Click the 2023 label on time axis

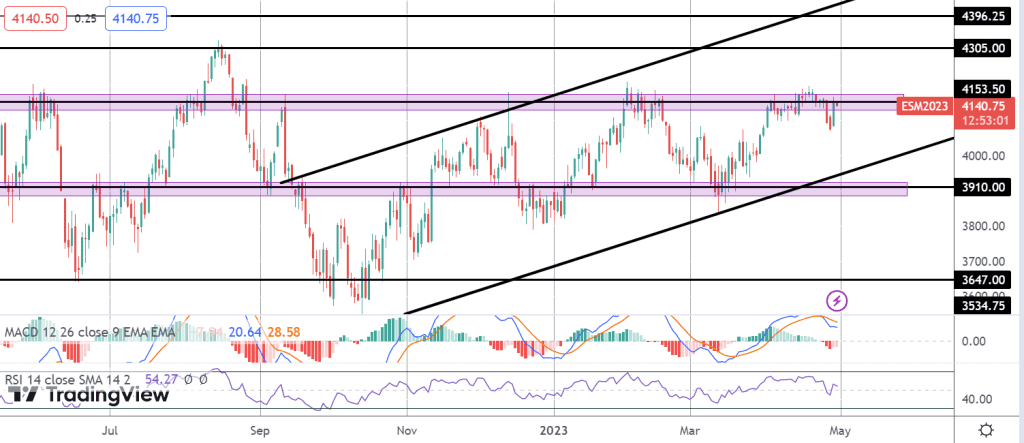556,429
